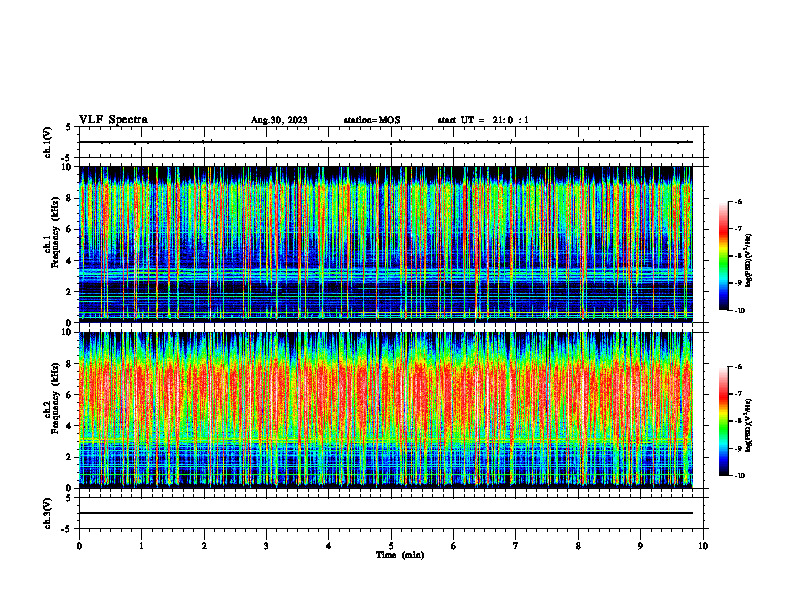The image size is (792, 612).
Task: Click the "8" kHz tick on ch.2 spectrogram
Action: pos(70,364)
